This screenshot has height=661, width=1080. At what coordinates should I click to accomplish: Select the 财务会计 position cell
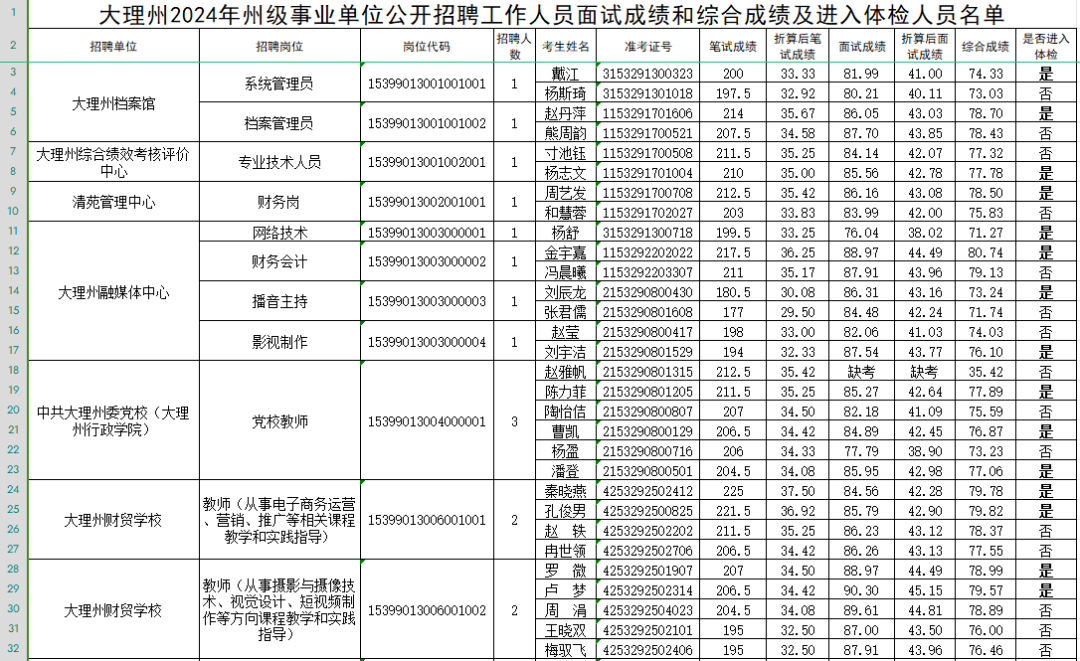point(280,262)
